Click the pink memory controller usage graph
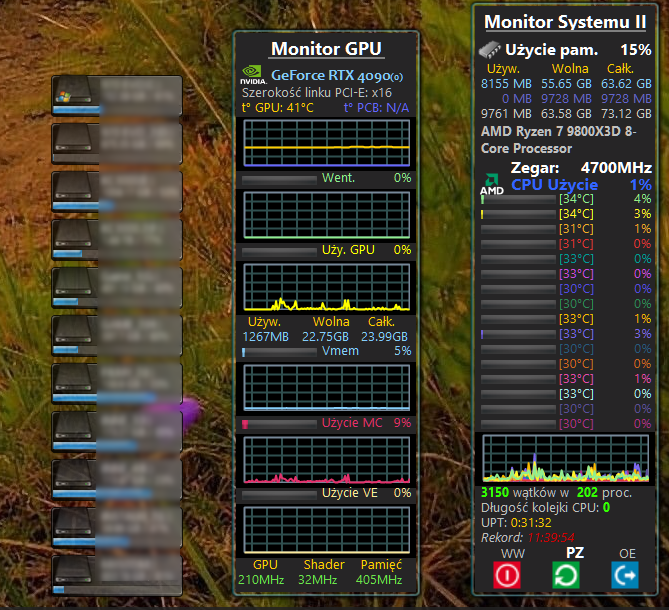Screen dimensions: 669x610 pos(326,460)
